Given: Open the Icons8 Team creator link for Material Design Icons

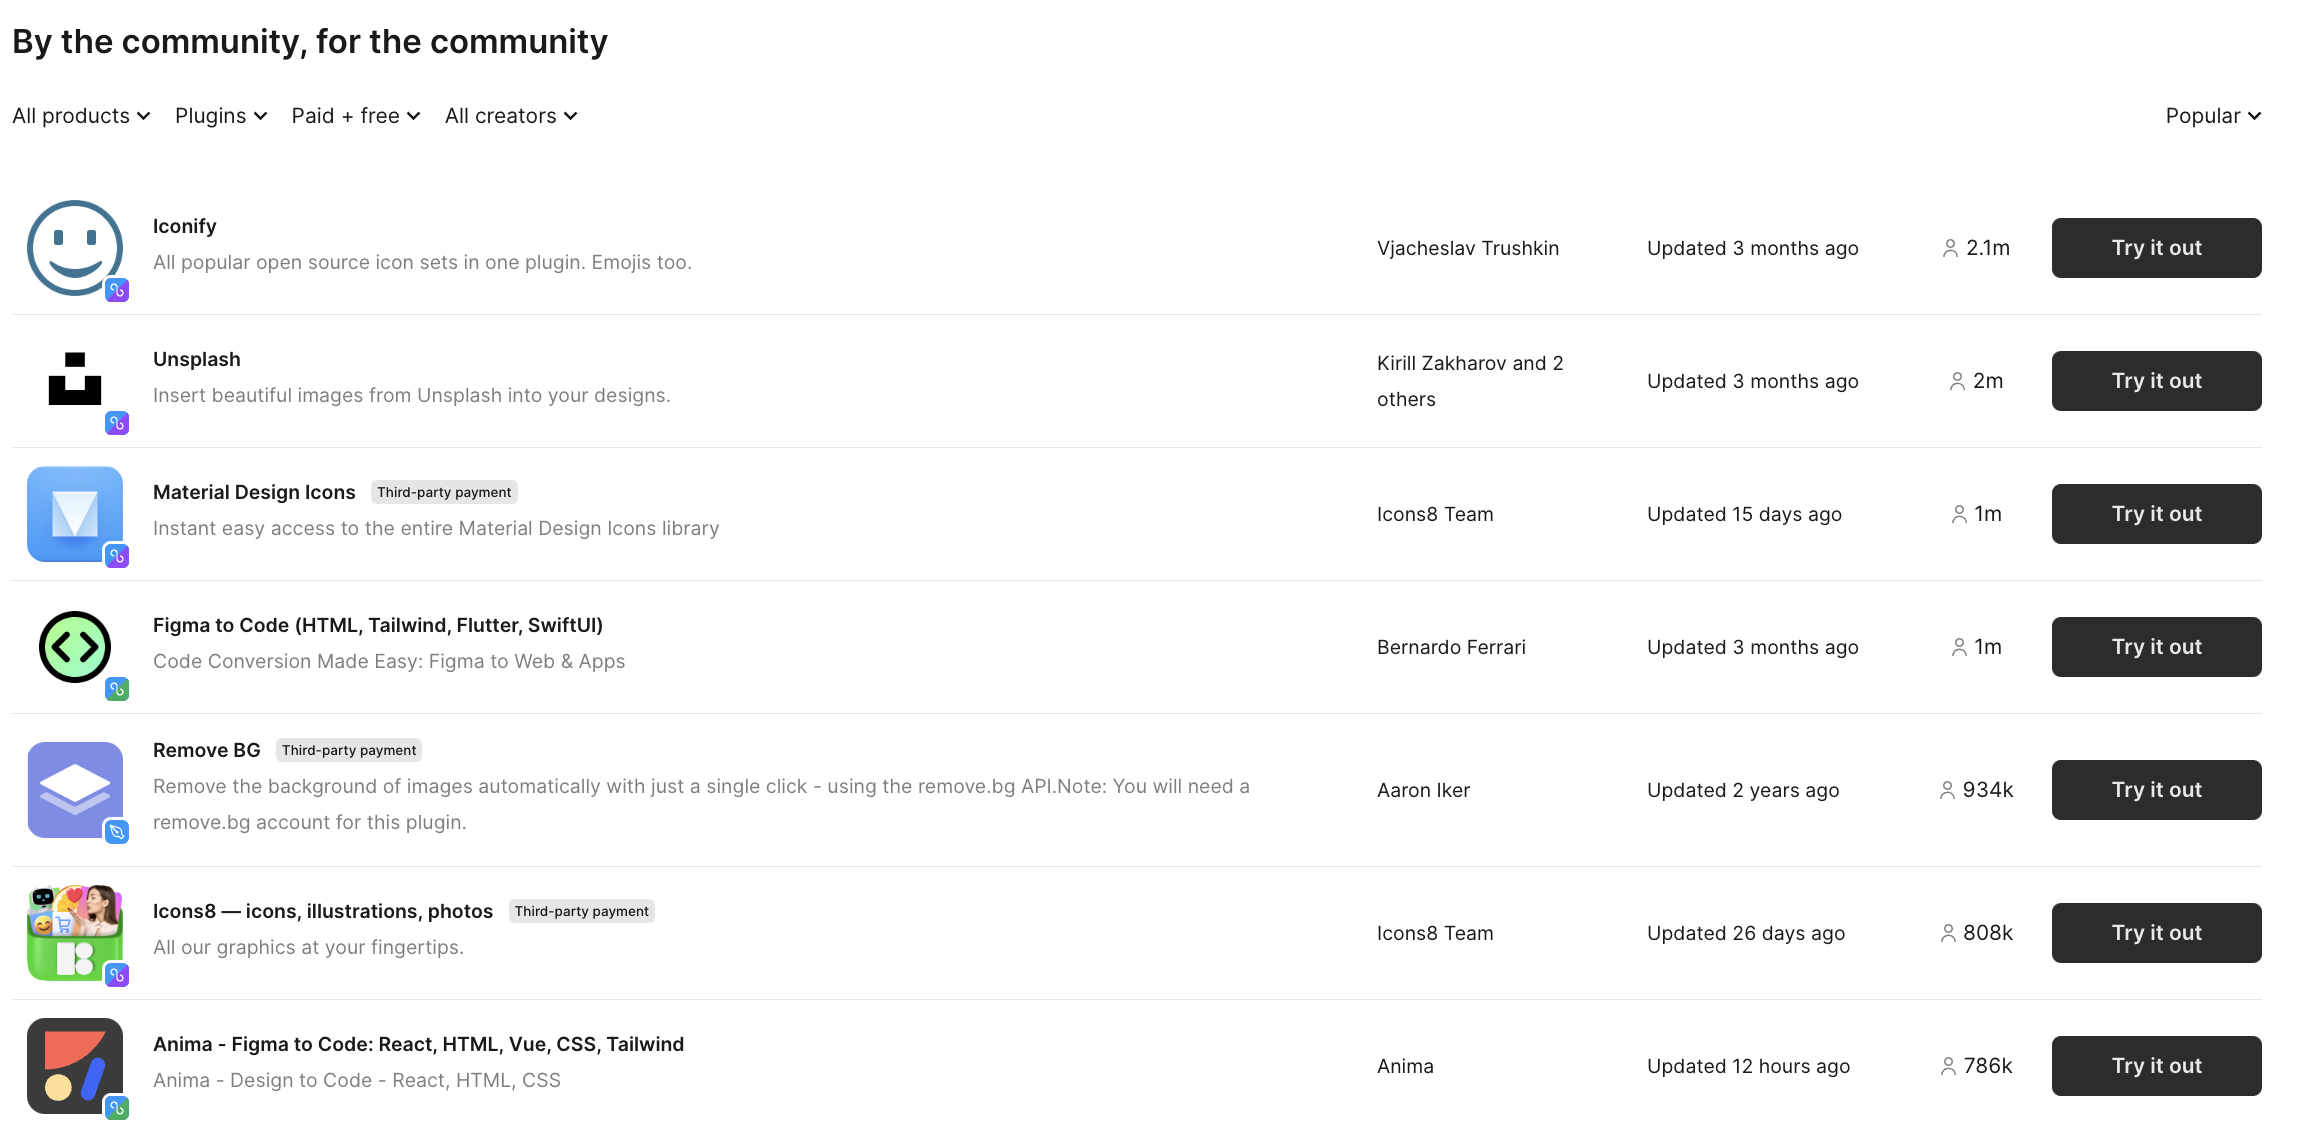Looking at the screenshot, I should (1435, 514).
